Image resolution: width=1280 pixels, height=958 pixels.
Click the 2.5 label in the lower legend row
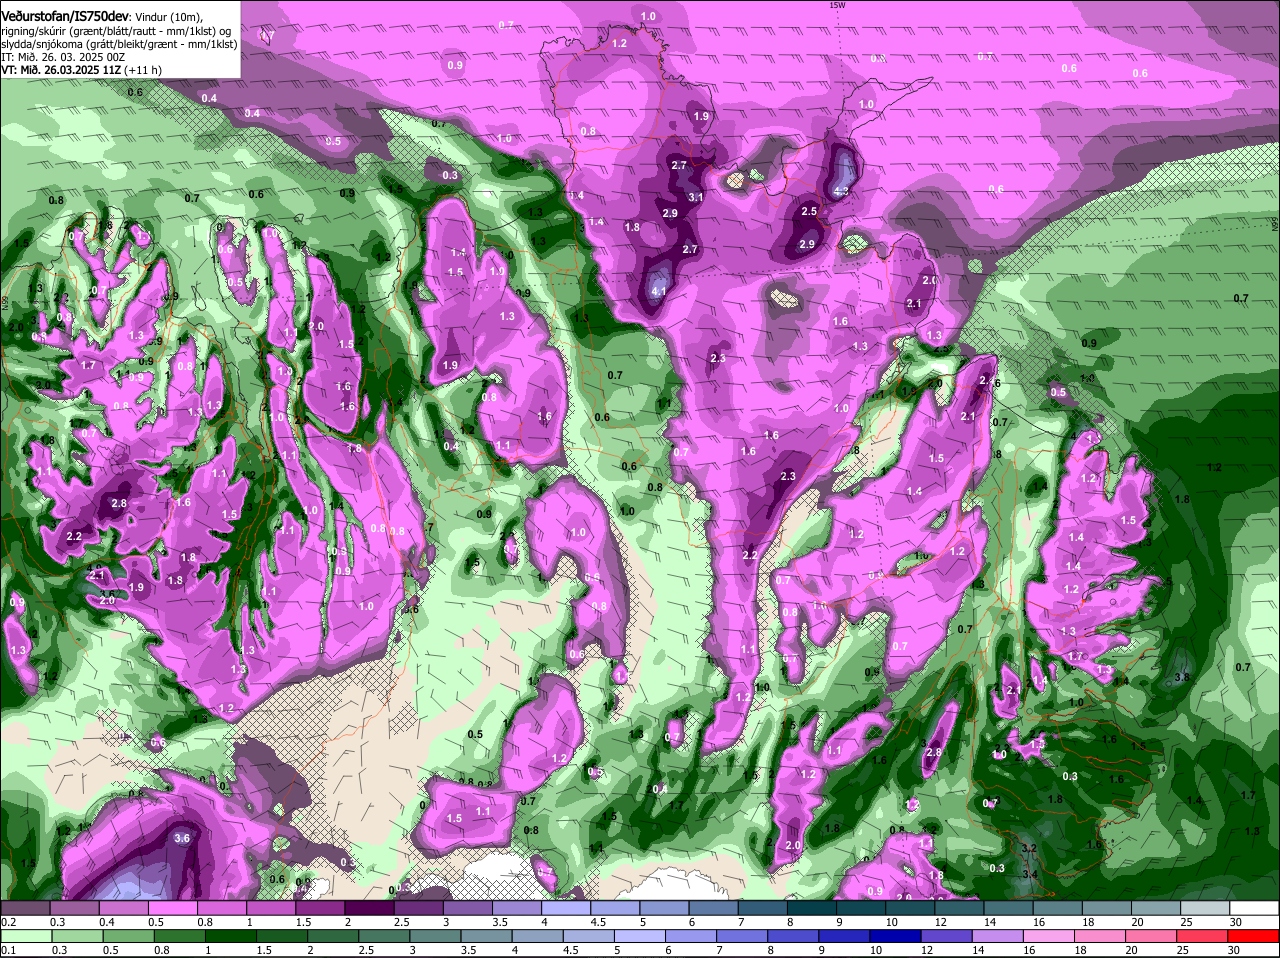365,950
